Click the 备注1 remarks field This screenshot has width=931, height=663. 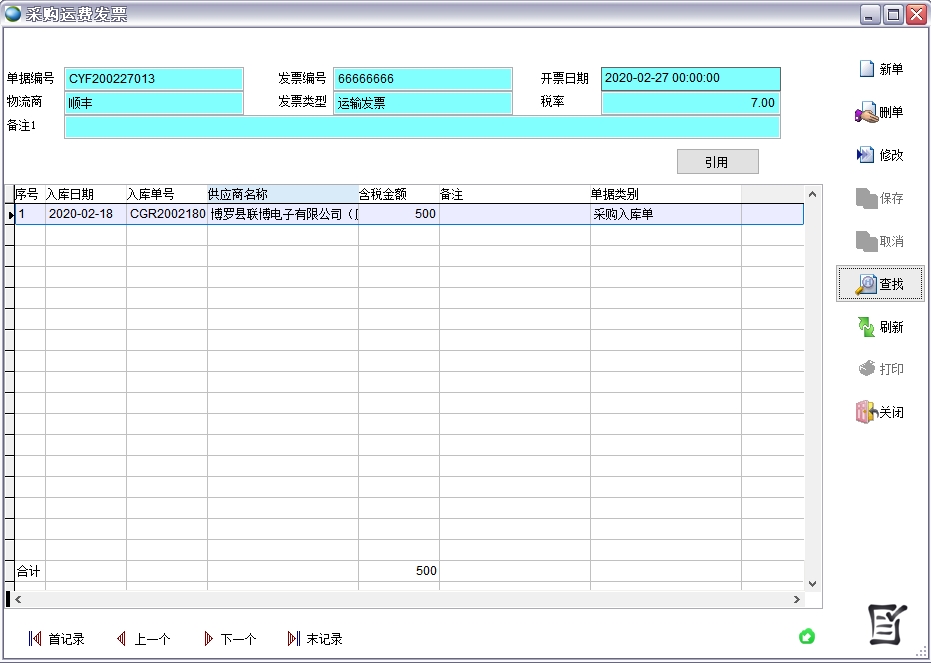tap(421, 127)
